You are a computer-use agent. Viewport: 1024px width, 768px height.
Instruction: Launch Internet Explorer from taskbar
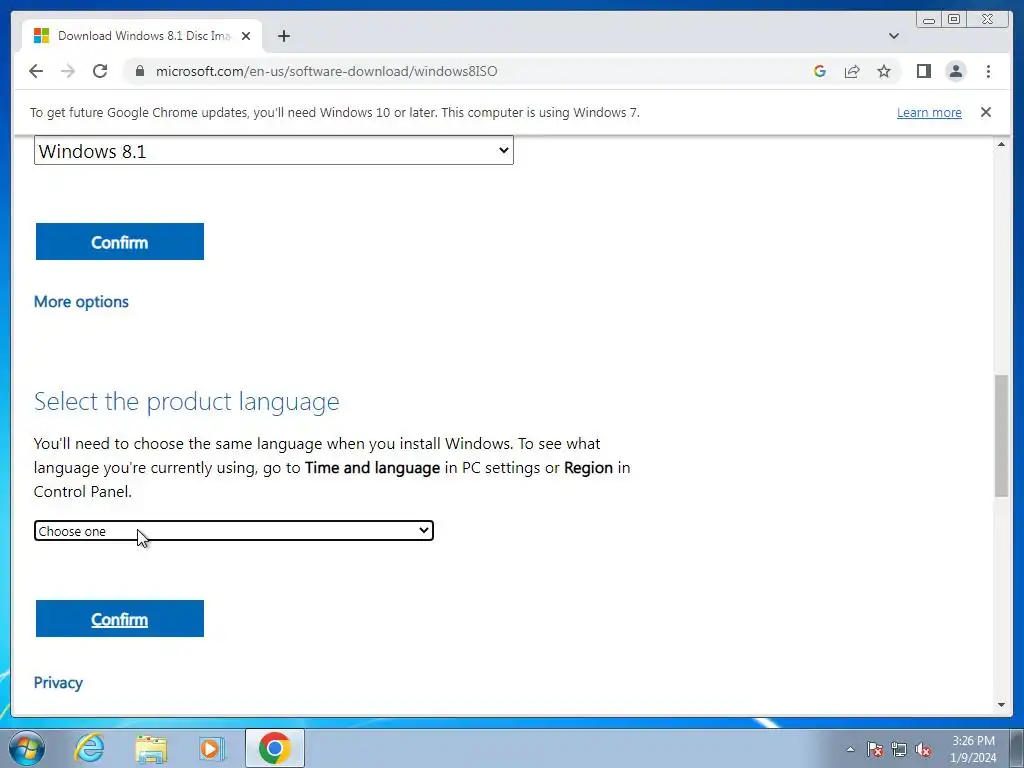click(x=89, y=748)
